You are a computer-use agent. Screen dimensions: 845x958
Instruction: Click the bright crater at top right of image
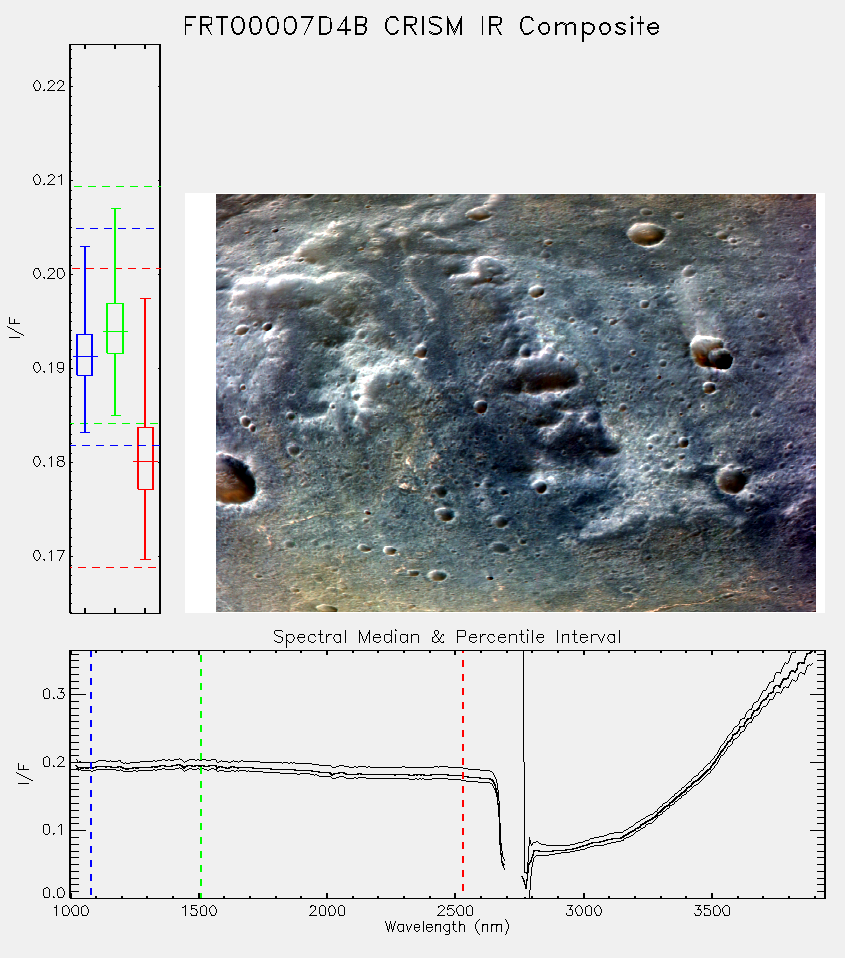coord(646,233)
